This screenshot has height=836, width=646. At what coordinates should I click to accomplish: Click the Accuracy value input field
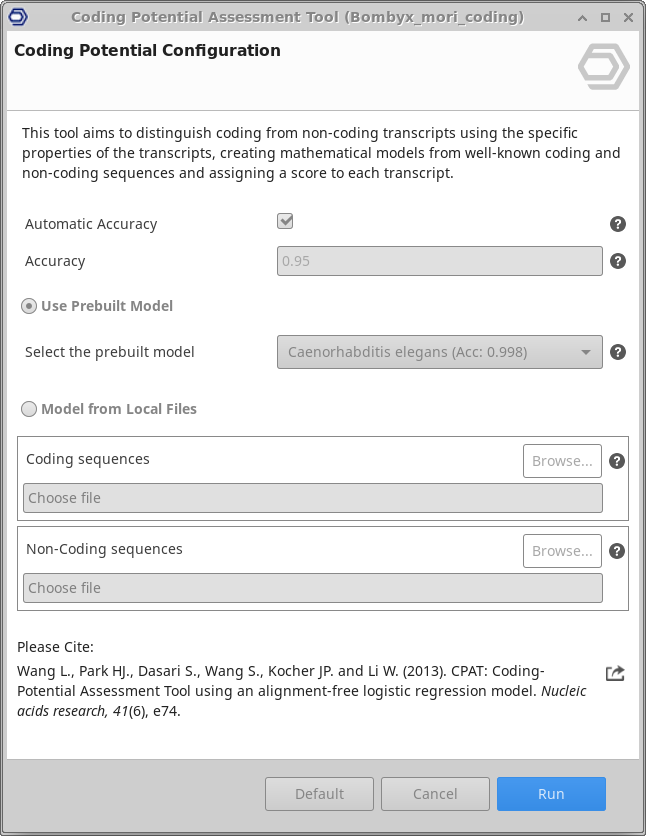point(439,261)
